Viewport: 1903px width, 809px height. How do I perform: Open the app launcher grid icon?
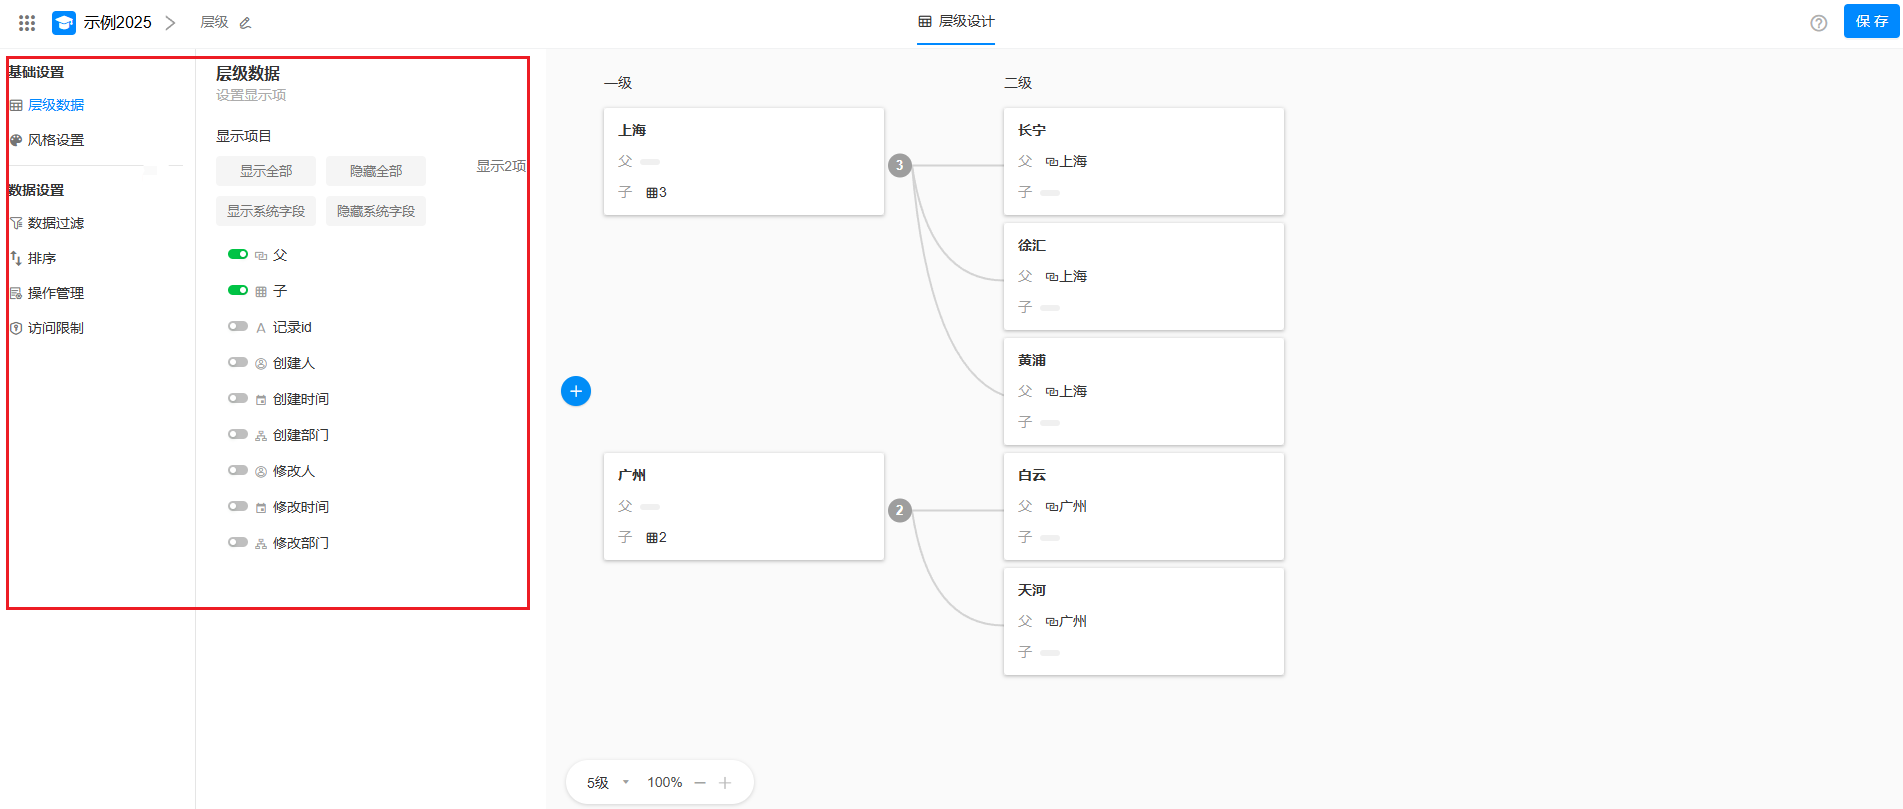(27, 22)
